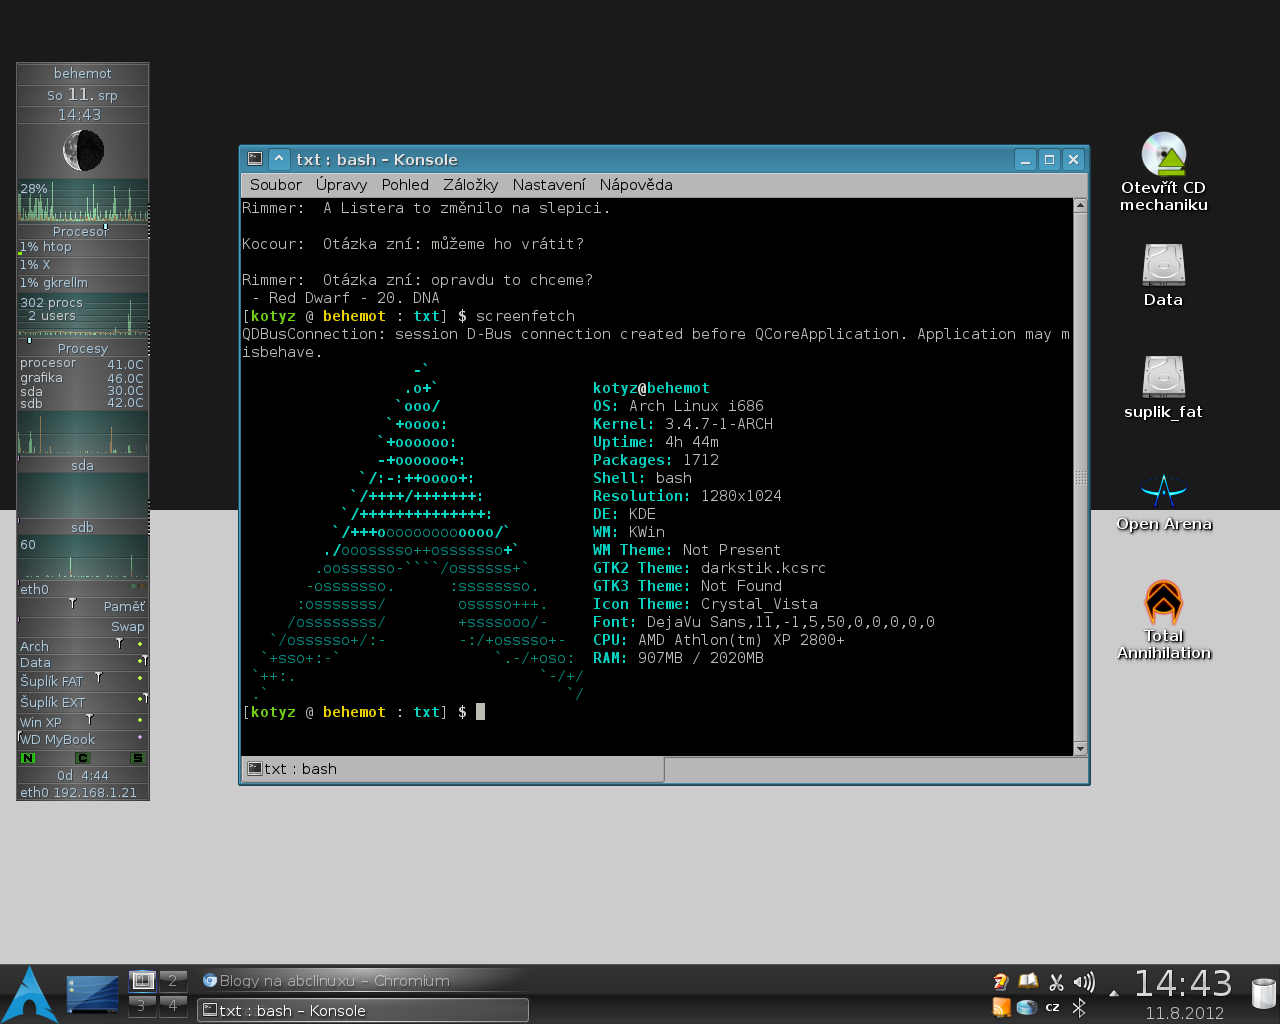Open the Soubor menu
Screen dimensions: 1280x1024
tap(276, 185)
